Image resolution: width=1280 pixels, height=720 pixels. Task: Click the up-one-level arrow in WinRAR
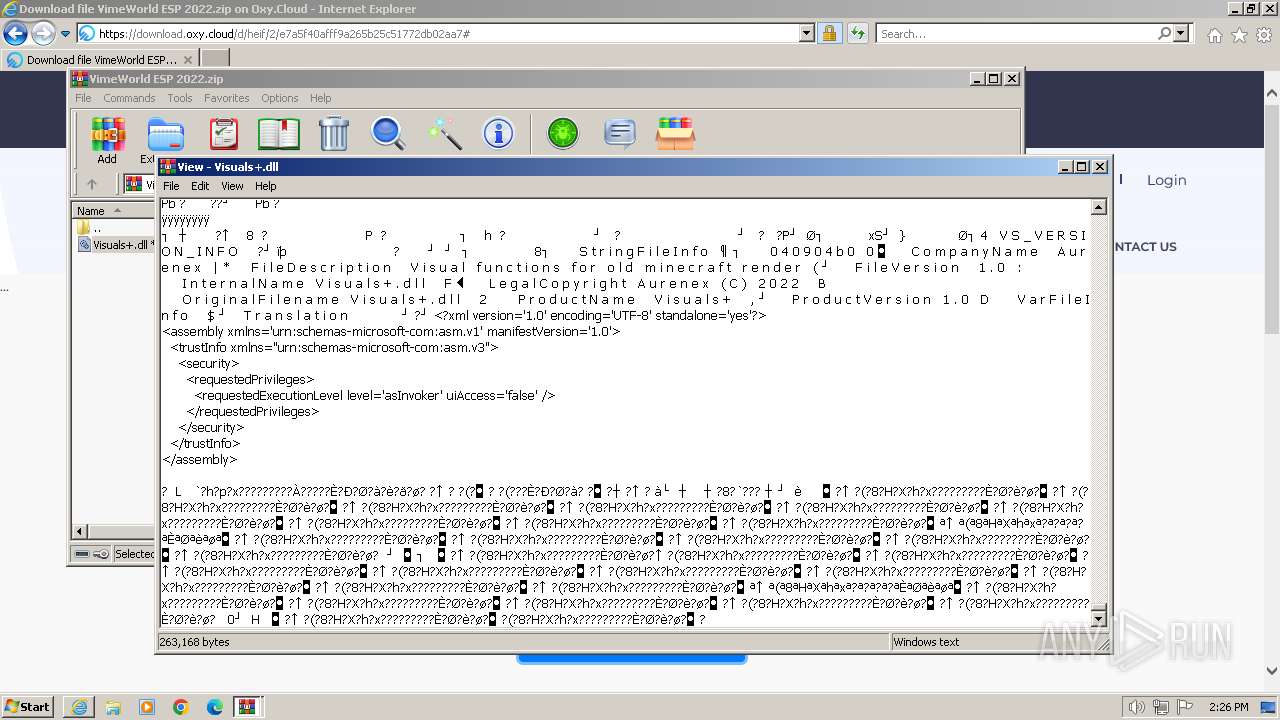click(x=92, y=184)
